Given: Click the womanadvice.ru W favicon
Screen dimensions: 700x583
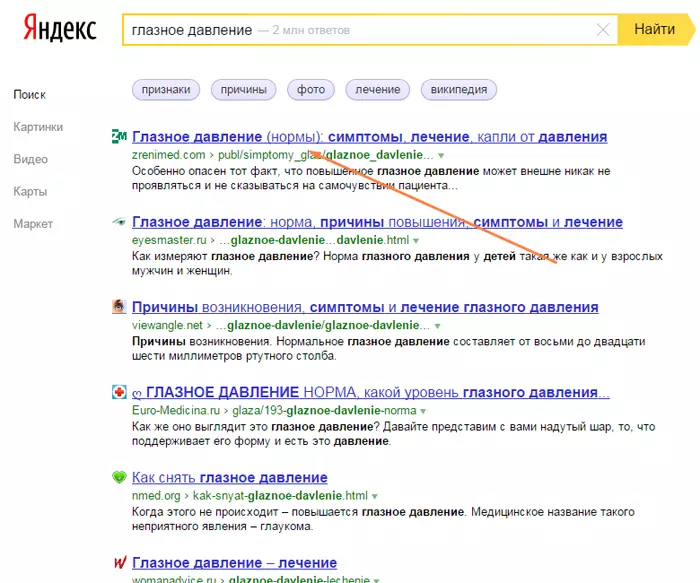Looking at the screenshot, I should pyautogui.click(x=120, y=562).
